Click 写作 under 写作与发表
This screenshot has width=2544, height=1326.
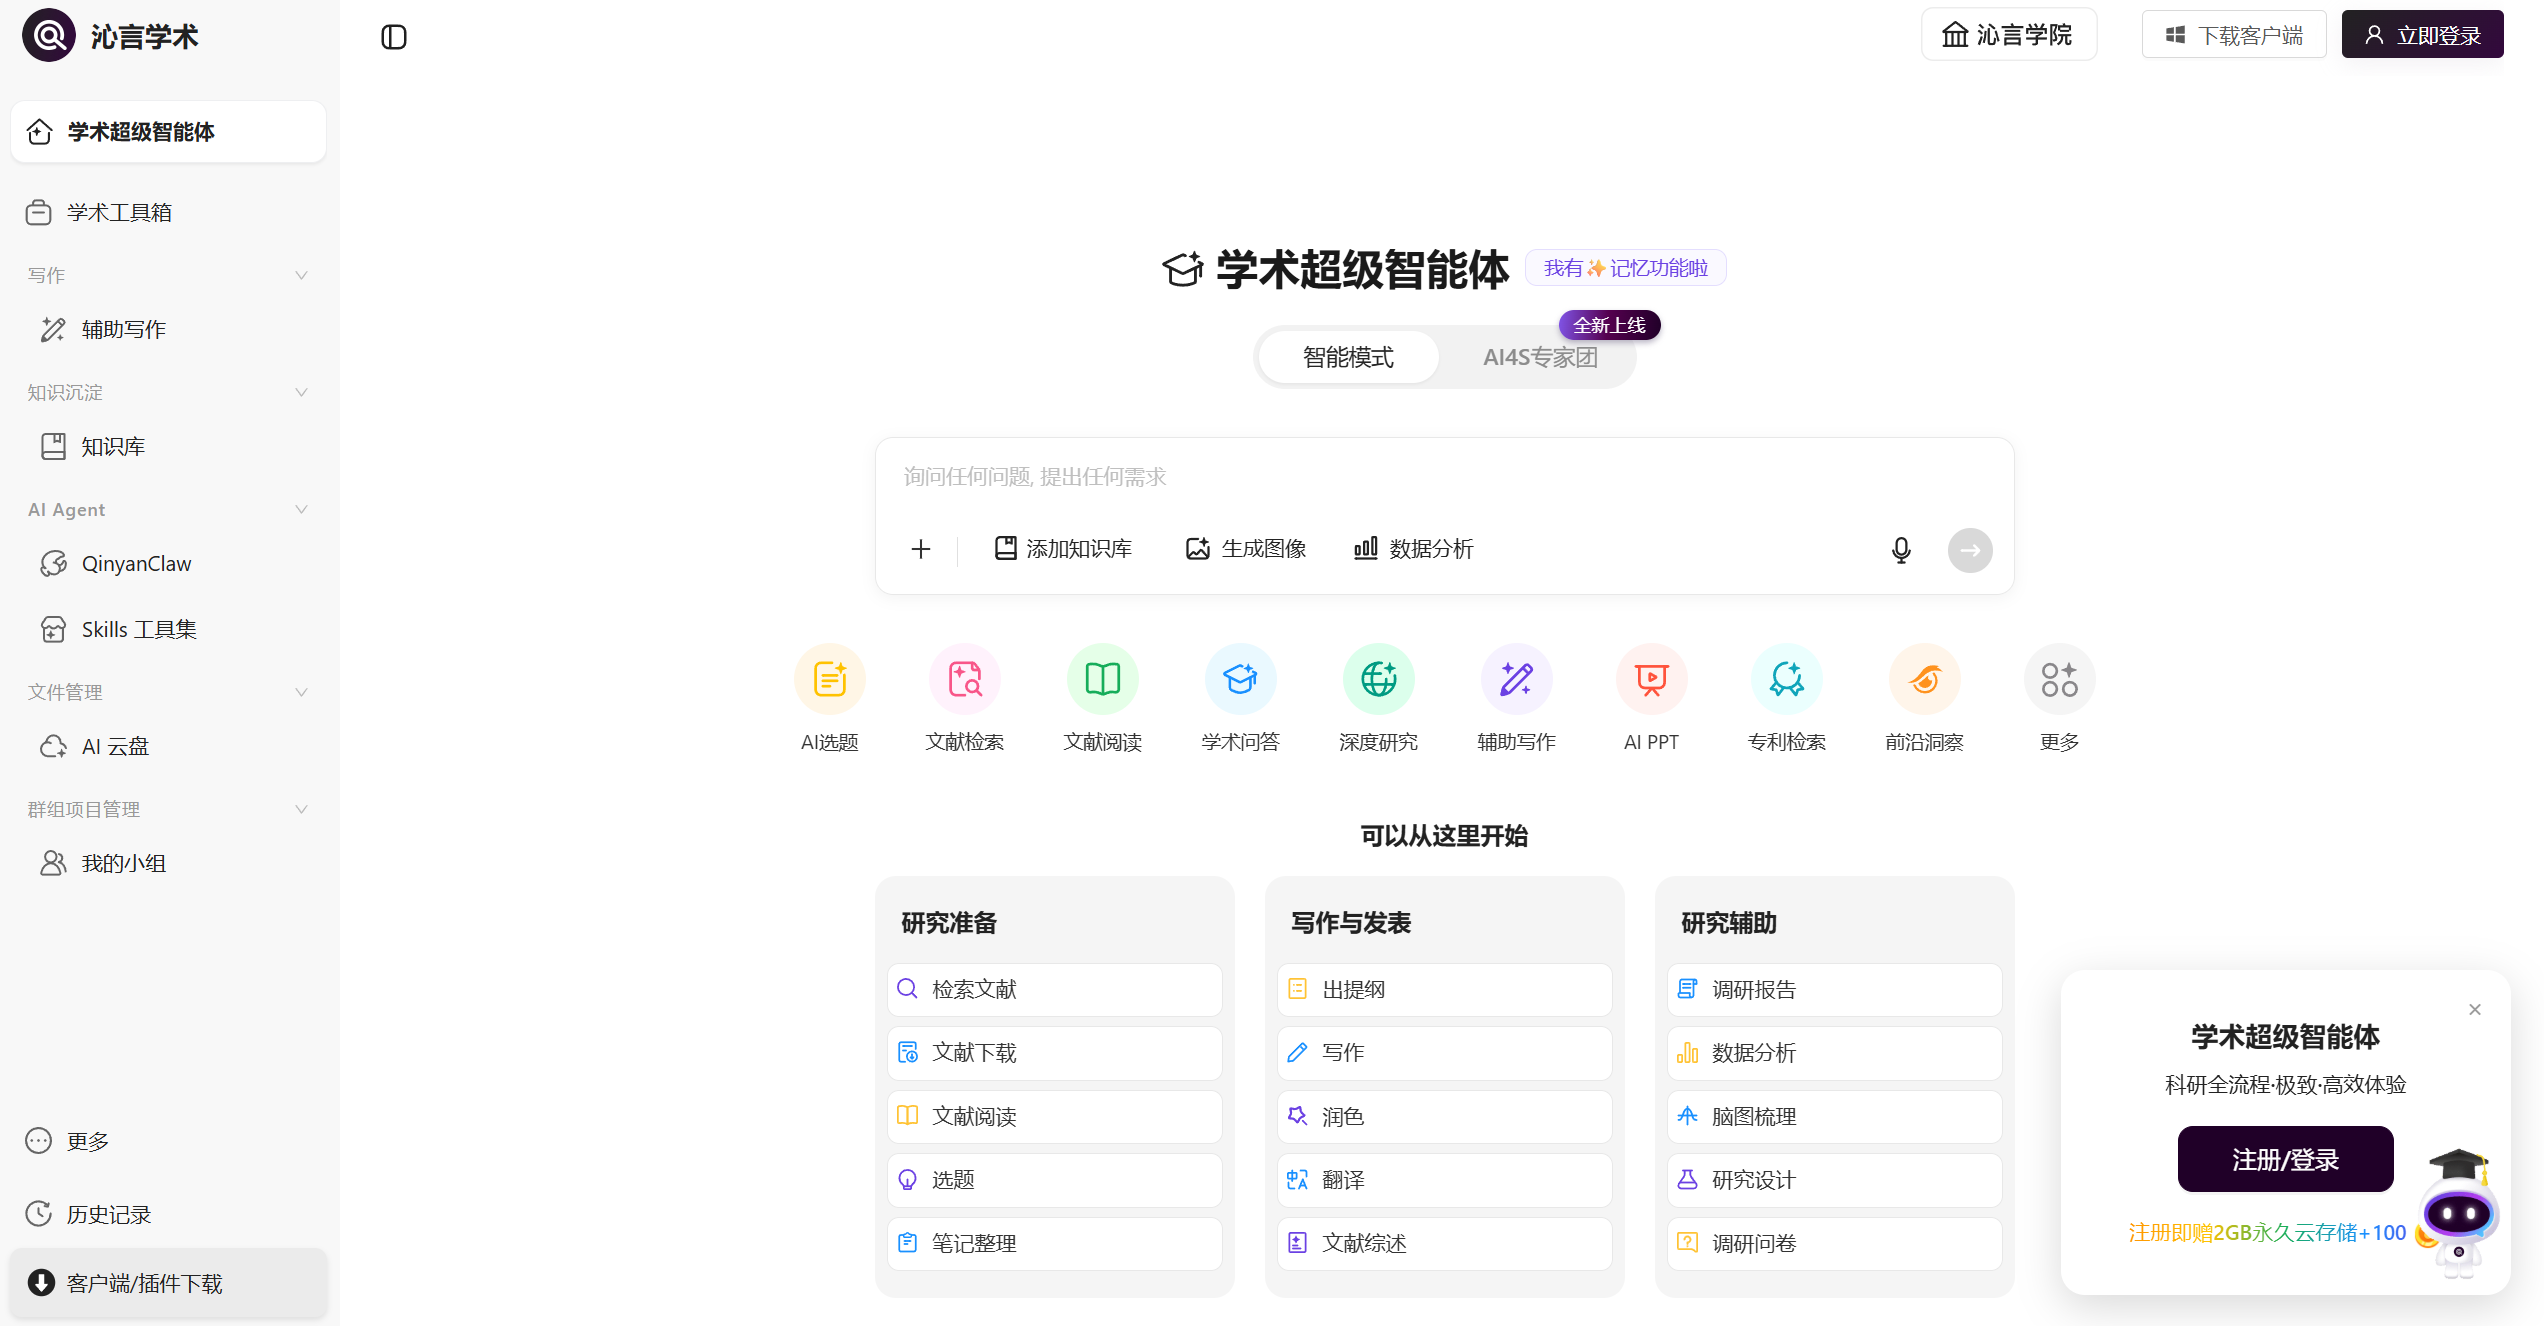pyautogui.click(x=1444, y=1052)
